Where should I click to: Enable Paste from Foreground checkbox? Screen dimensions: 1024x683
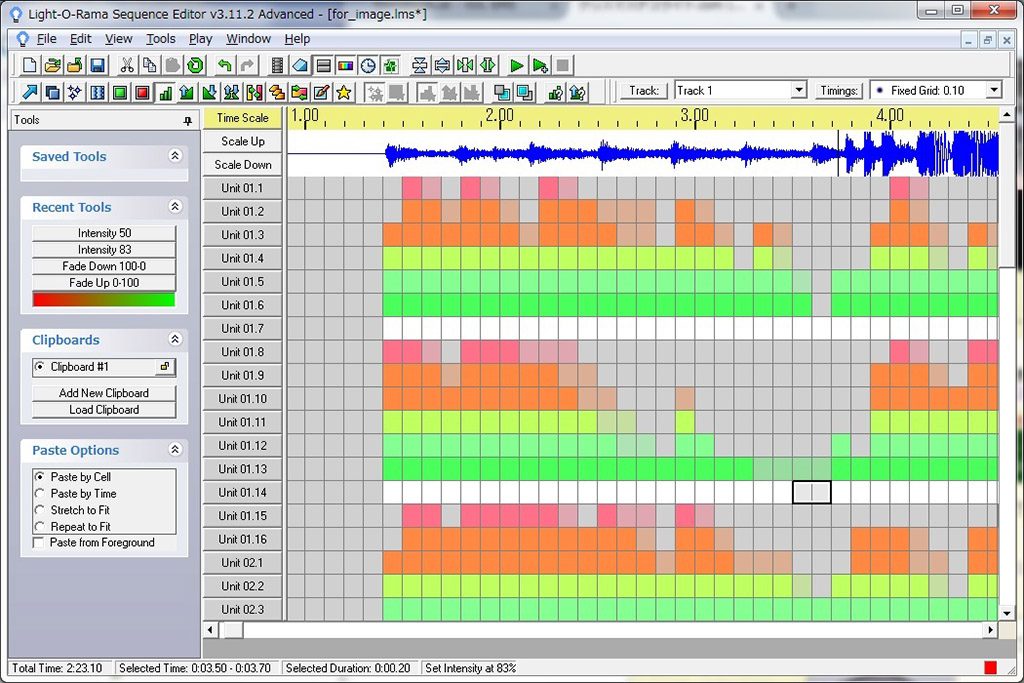click(x=40, y=543)
